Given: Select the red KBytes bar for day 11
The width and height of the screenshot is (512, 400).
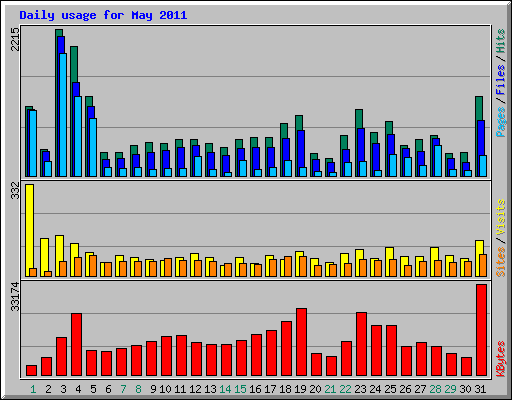Looking at the screenshot, I should 181,356.
